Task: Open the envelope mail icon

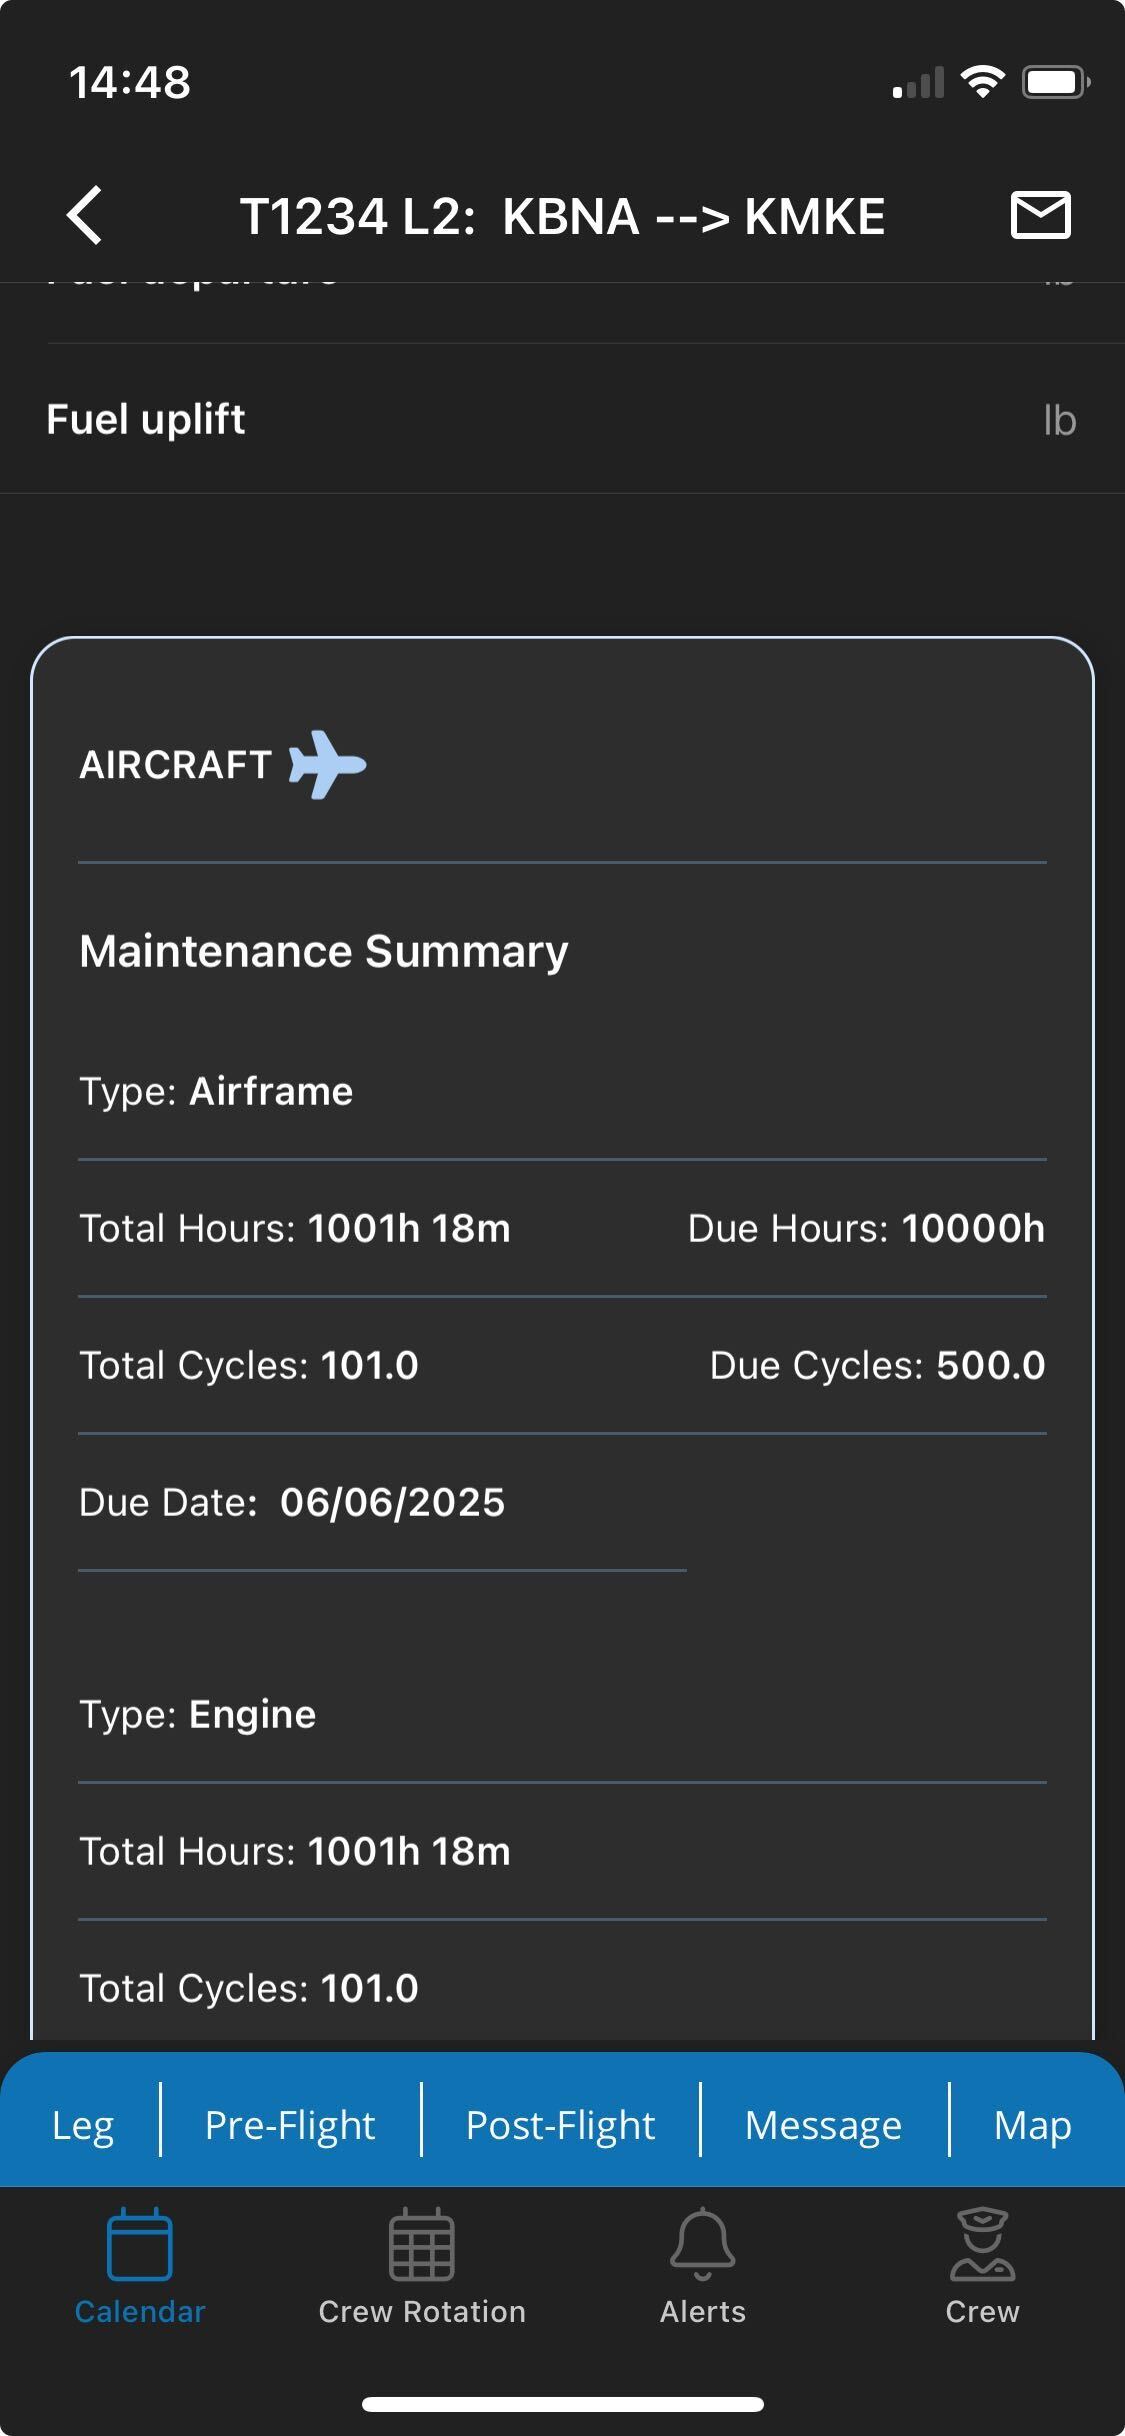Action: click(x=1040, y=215)
